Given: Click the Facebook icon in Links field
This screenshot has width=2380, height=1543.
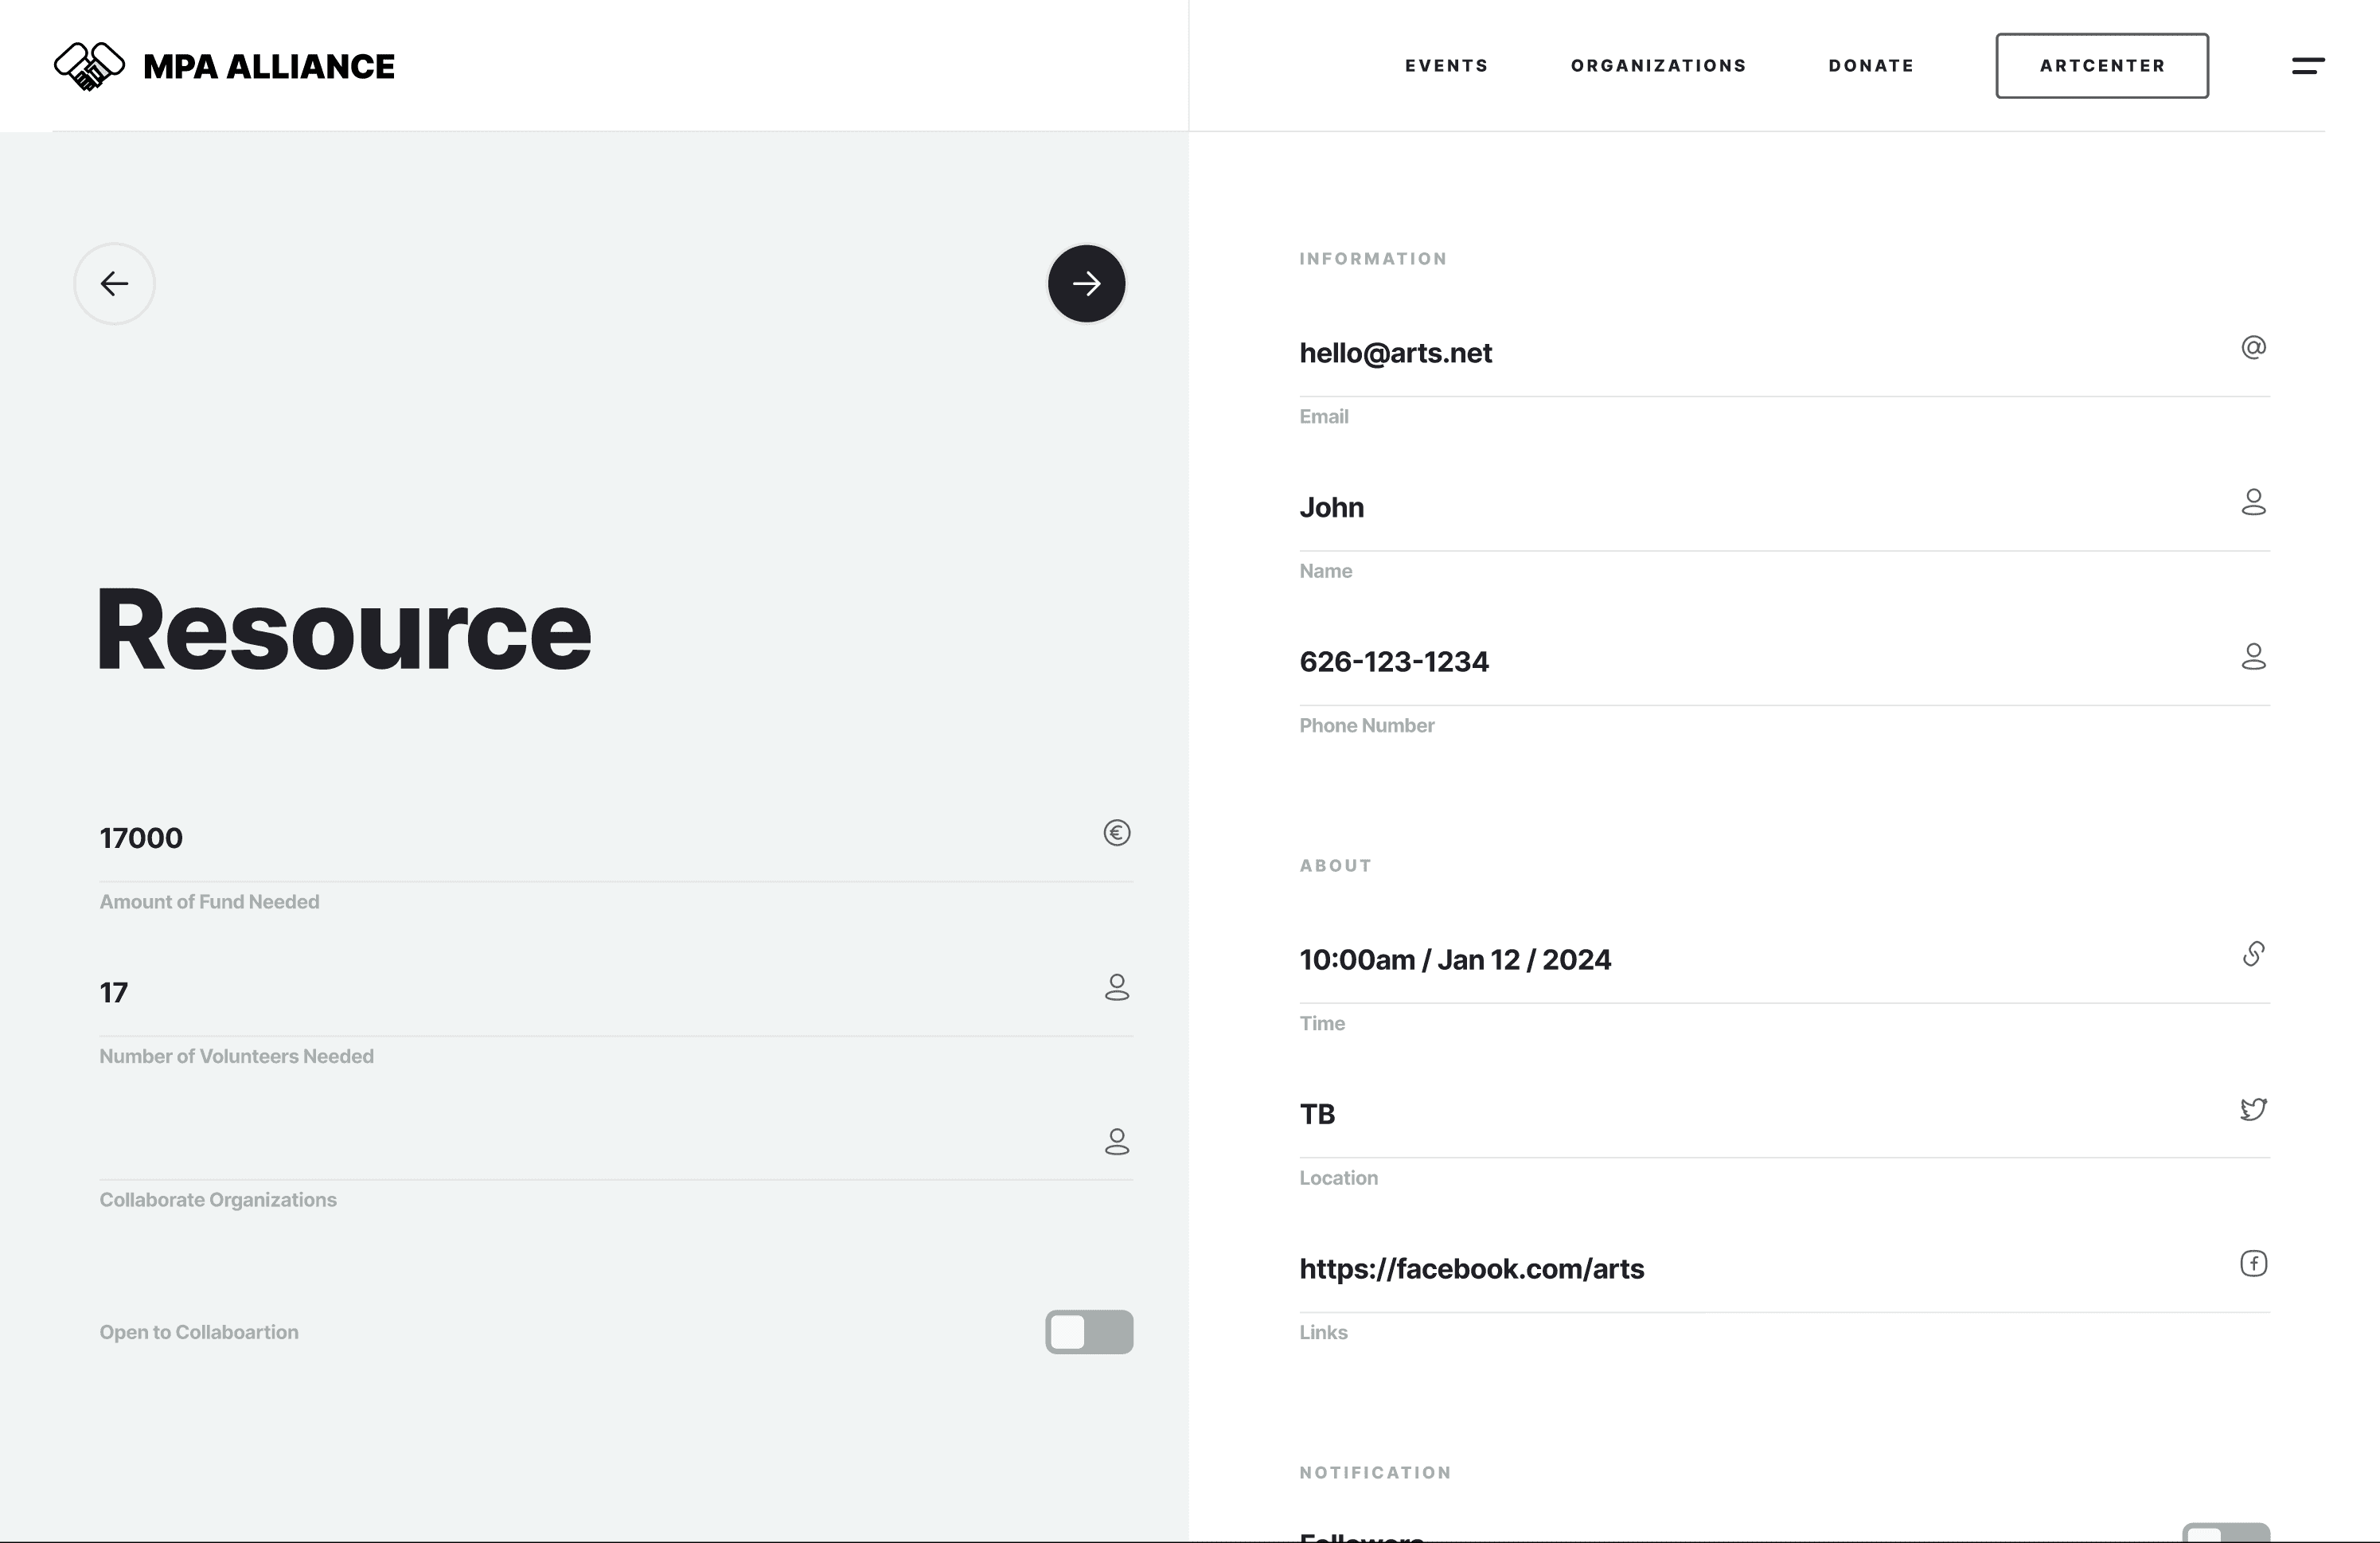Looking at the screenshot, I should [x=2253, y=1264].
